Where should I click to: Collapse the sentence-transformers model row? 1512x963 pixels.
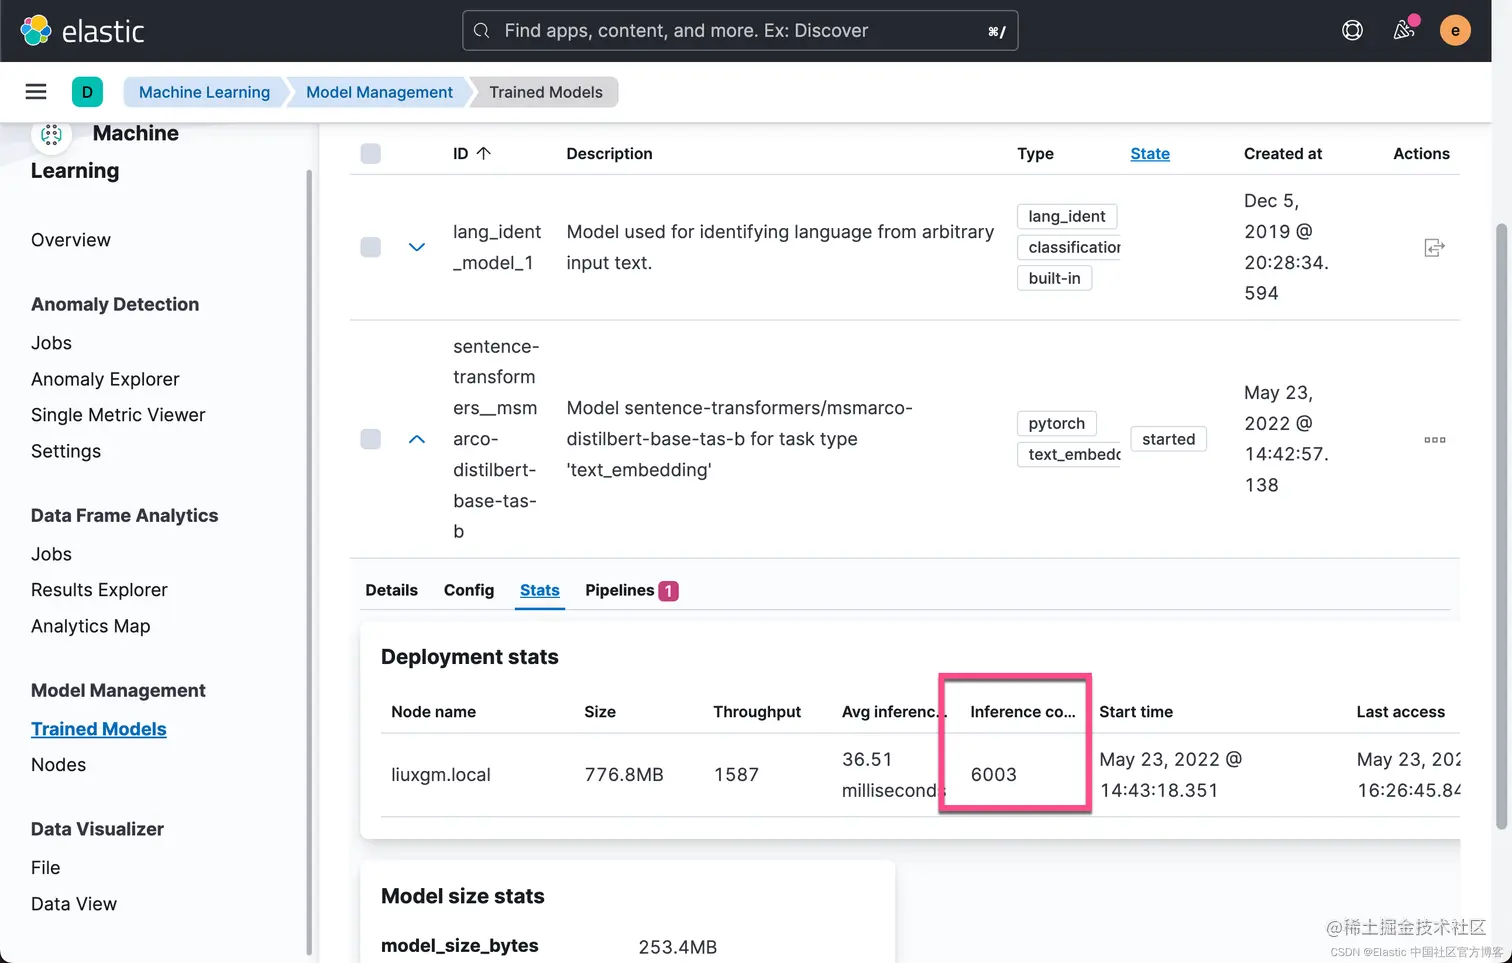pos(417,439)
